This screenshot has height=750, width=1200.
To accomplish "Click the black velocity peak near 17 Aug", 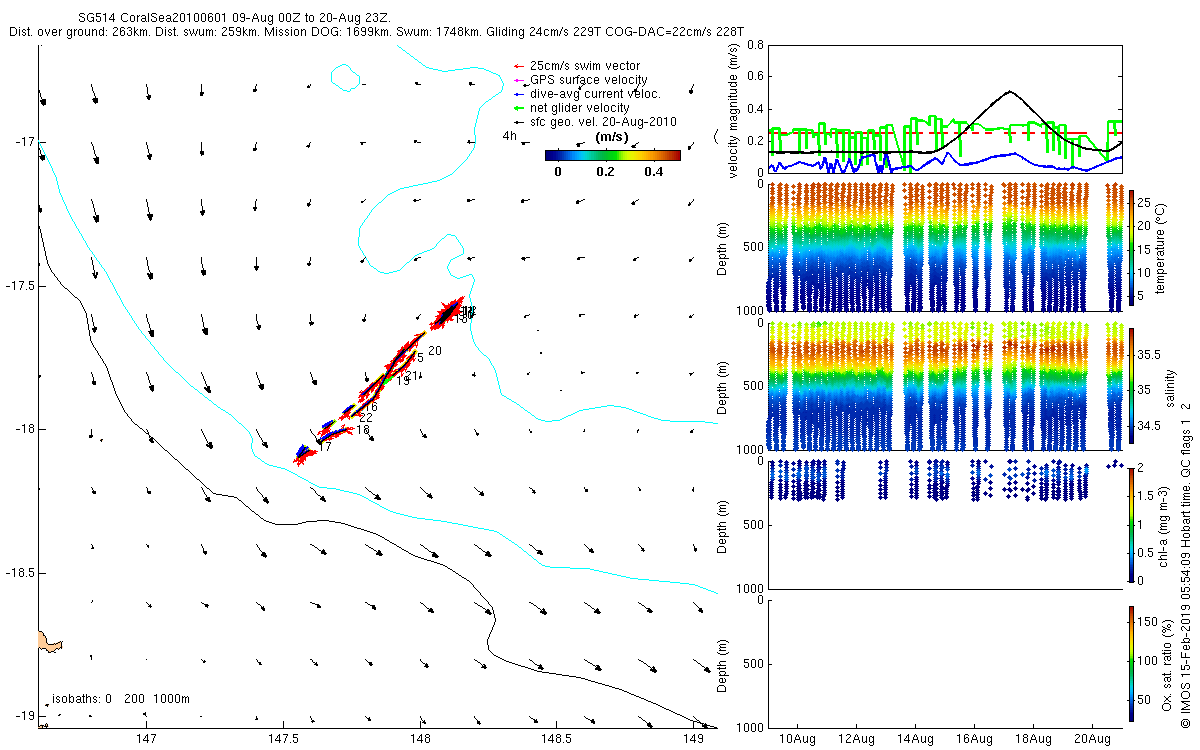I will (1010, 92).
